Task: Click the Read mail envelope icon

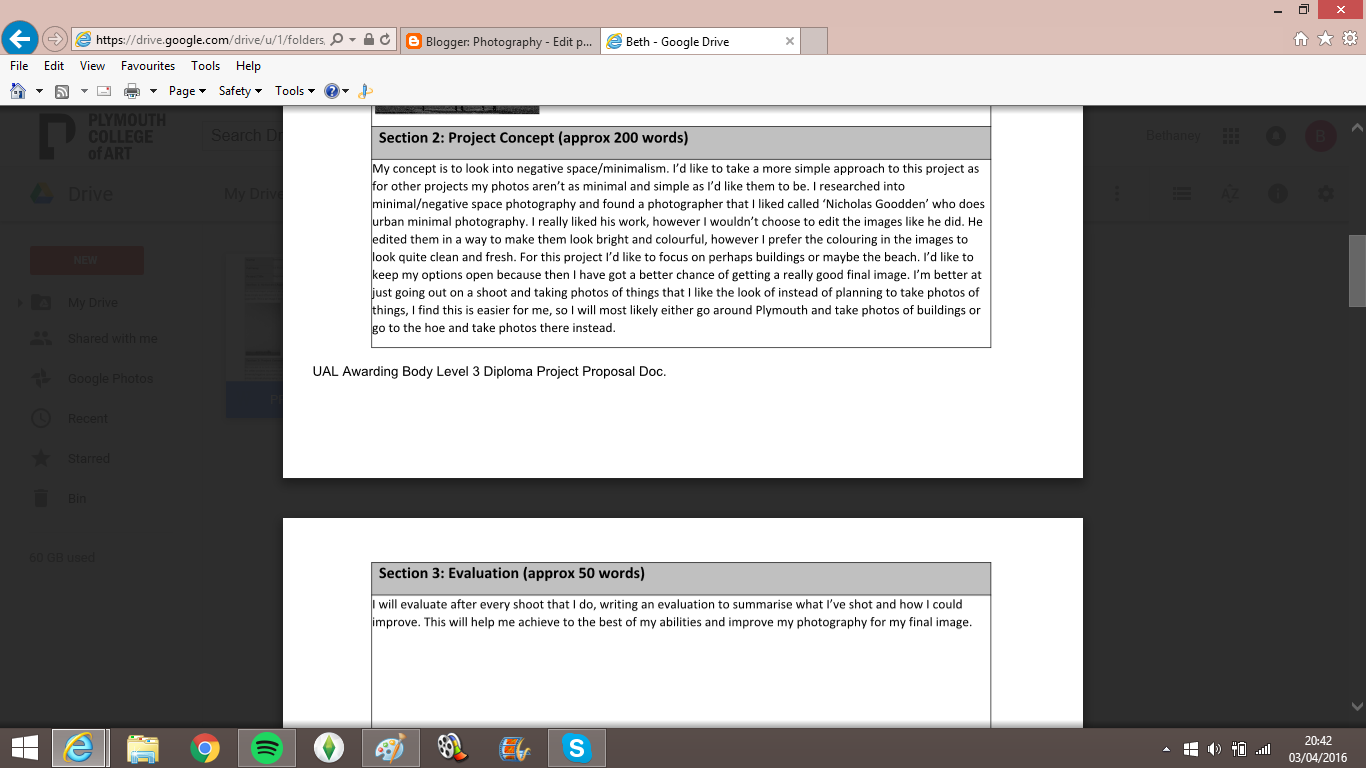Action: coord(104,91)
